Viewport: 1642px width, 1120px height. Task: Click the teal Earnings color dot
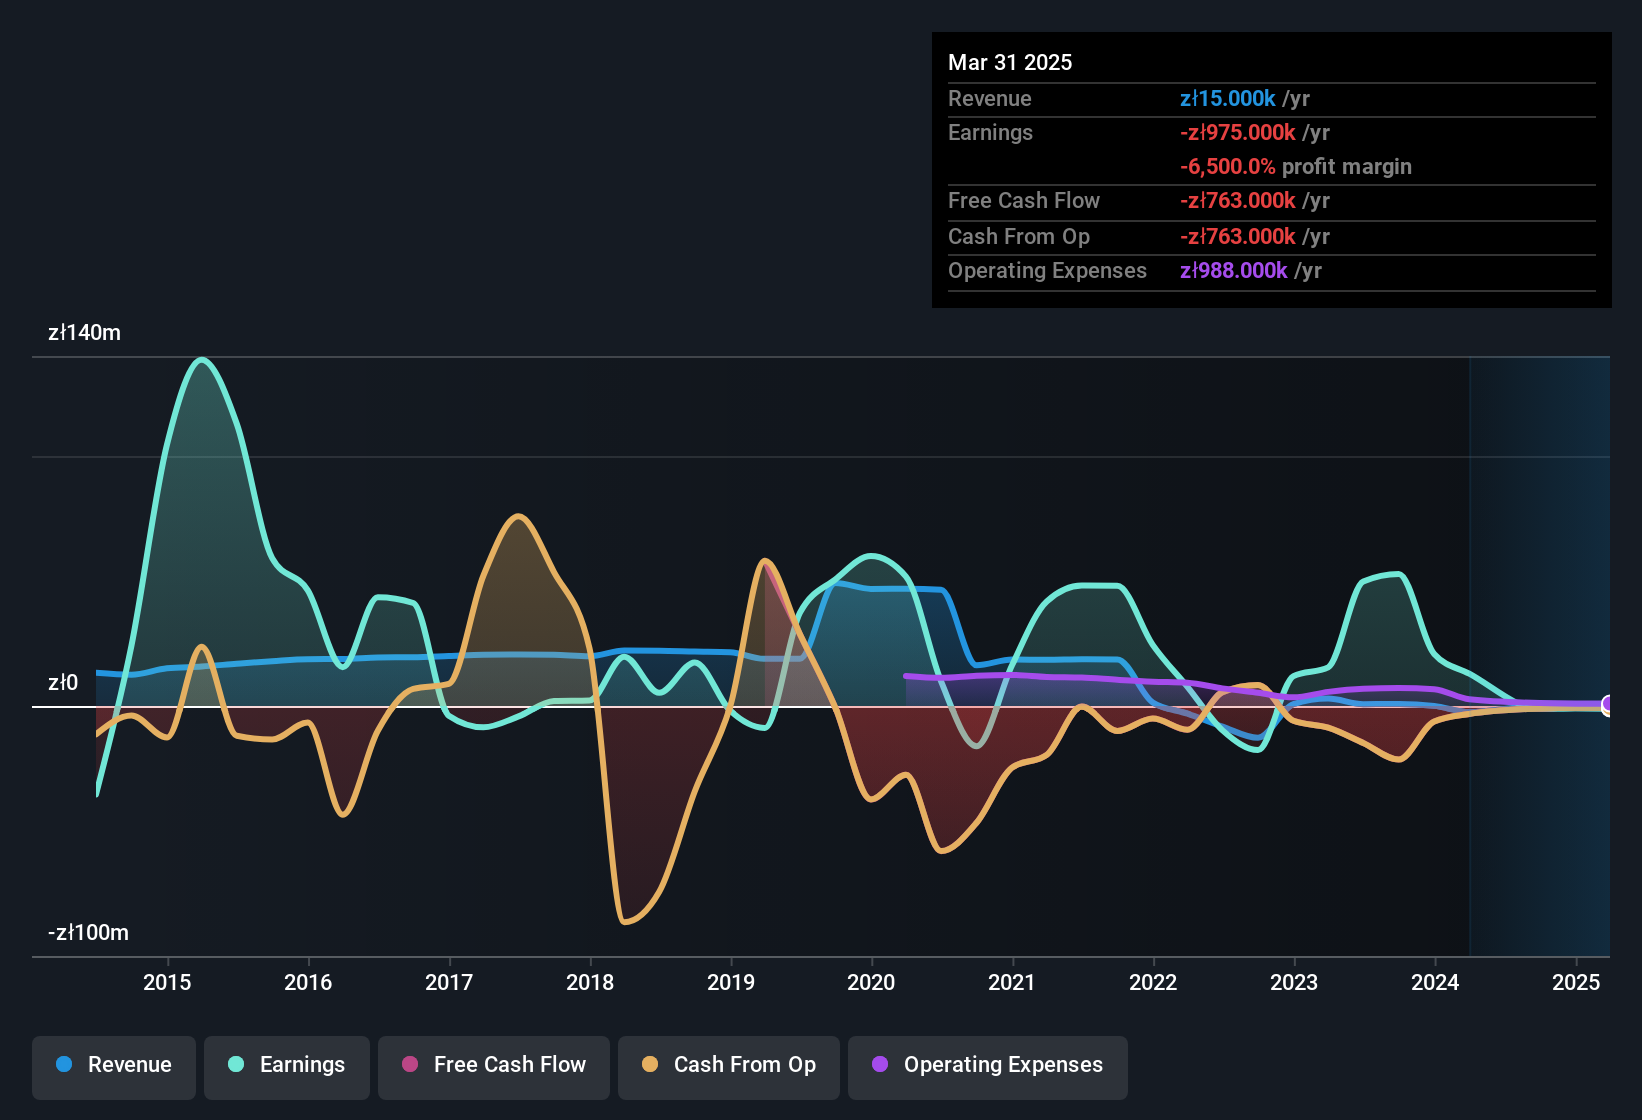coord(236,1064)
